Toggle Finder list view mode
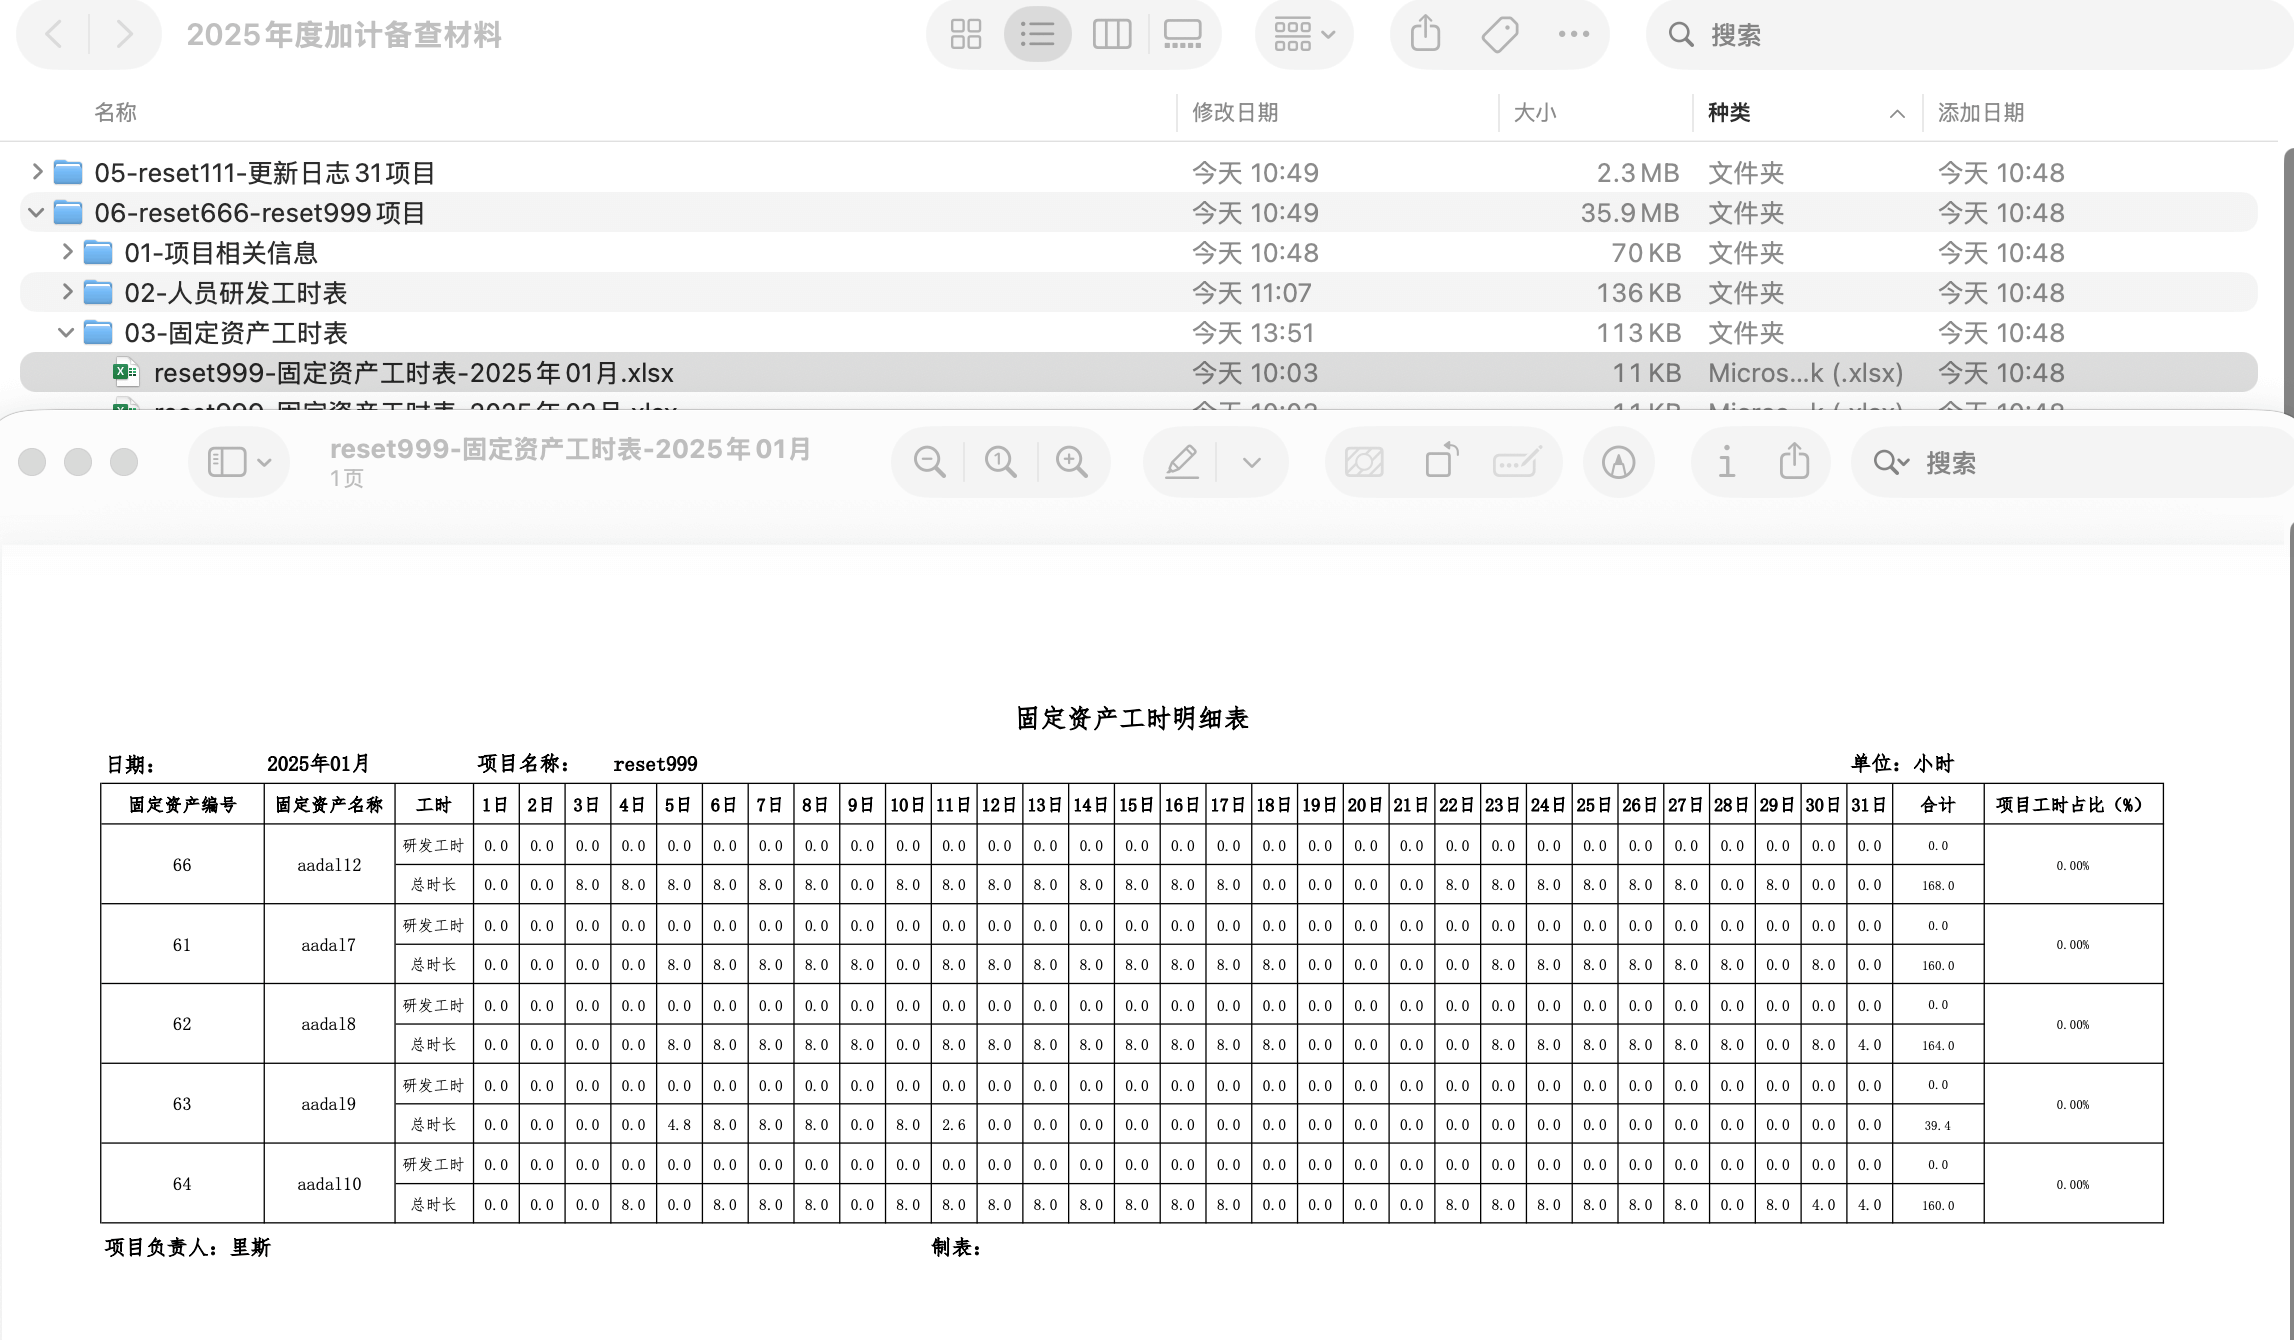 pos(1037,35)
